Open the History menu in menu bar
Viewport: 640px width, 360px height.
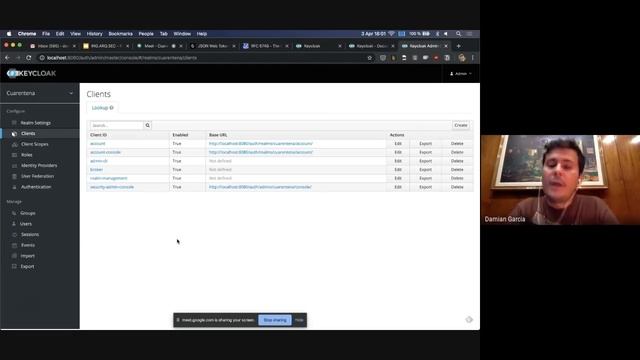[x=94, y=34]
